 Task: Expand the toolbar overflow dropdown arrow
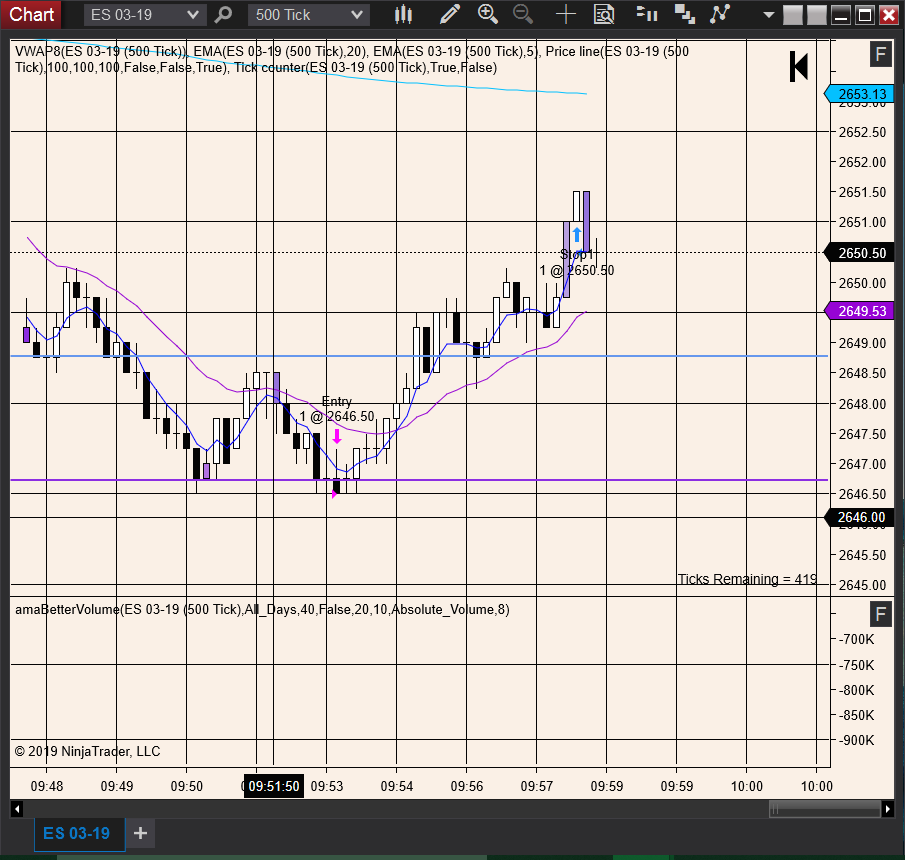click(768, 14)
